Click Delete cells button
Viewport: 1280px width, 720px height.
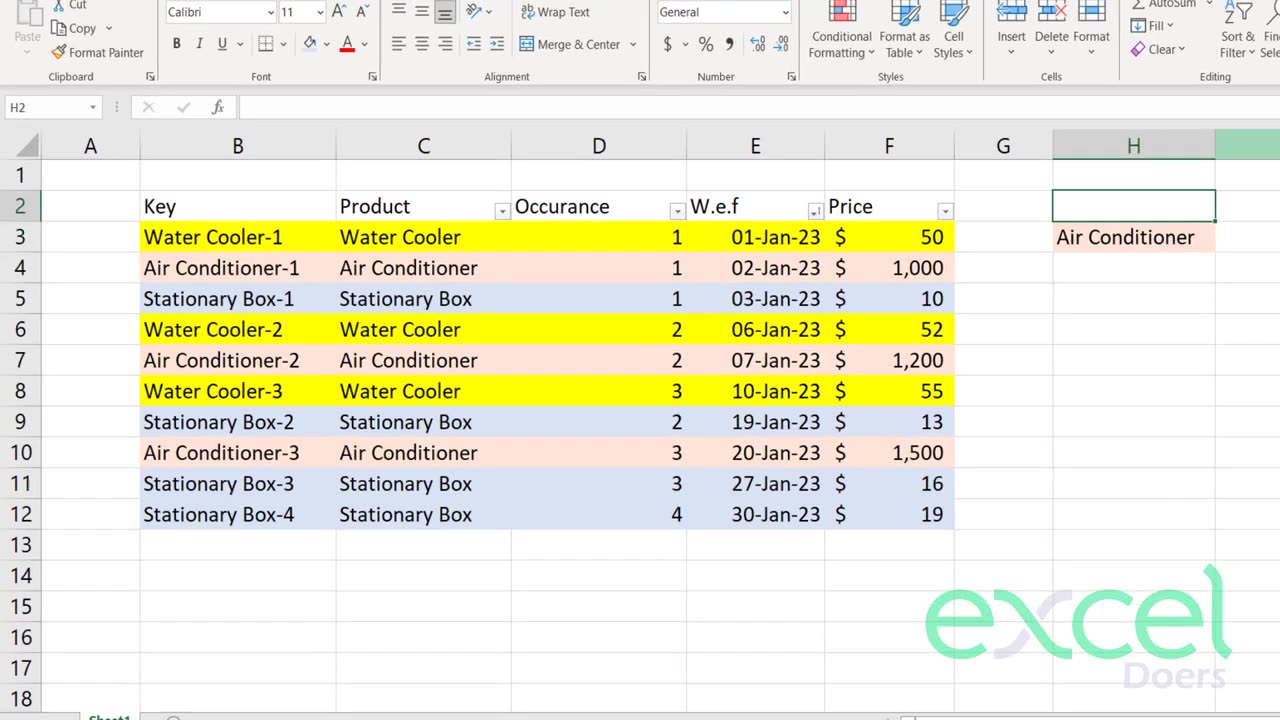click(1051, 30)
